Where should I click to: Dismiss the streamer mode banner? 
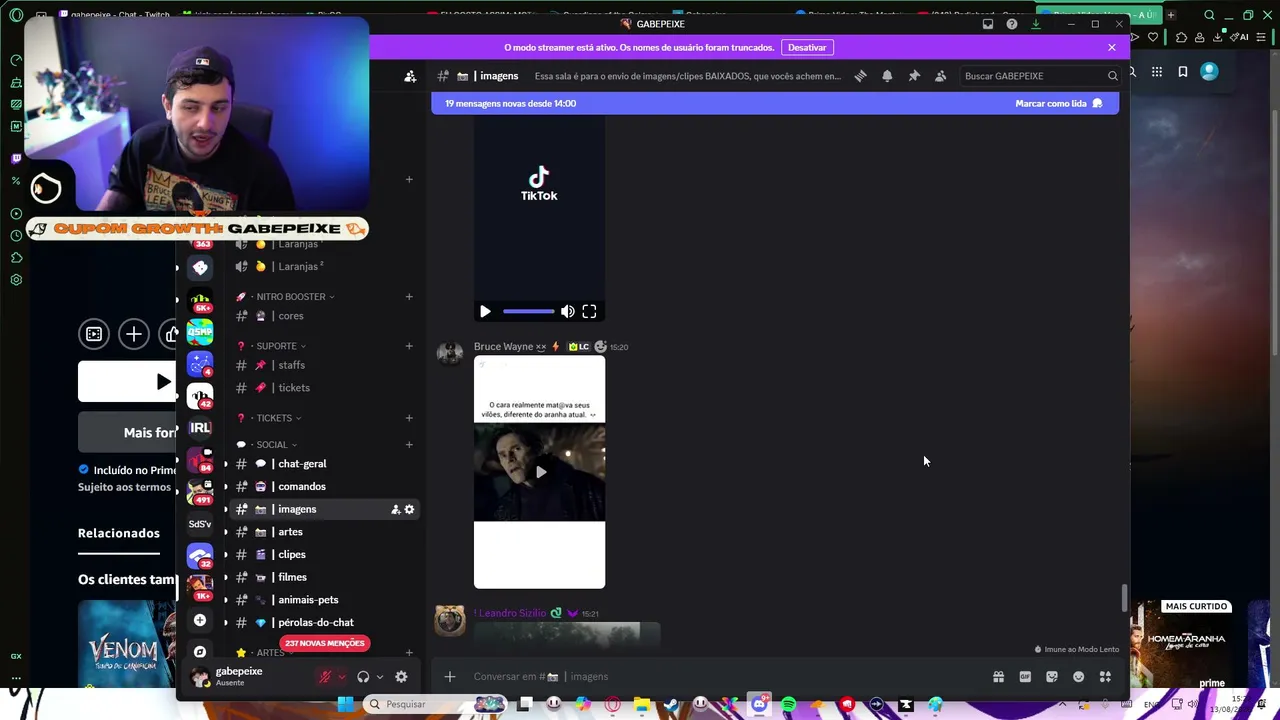[1111, 48]
